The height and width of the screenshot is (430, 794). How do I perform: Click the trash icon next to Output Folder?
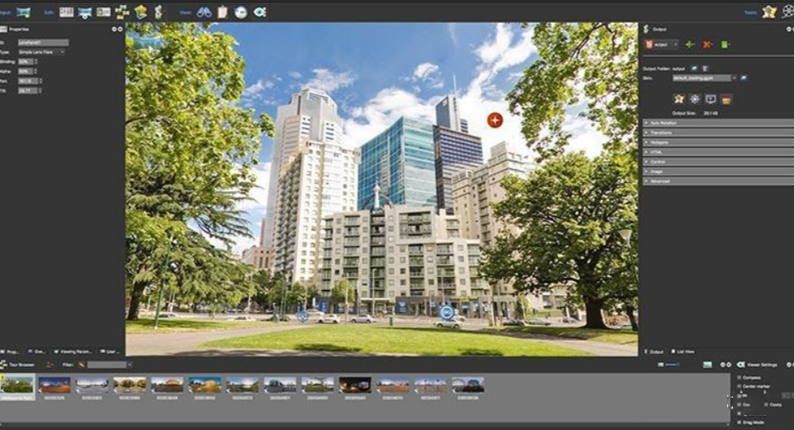705,68
